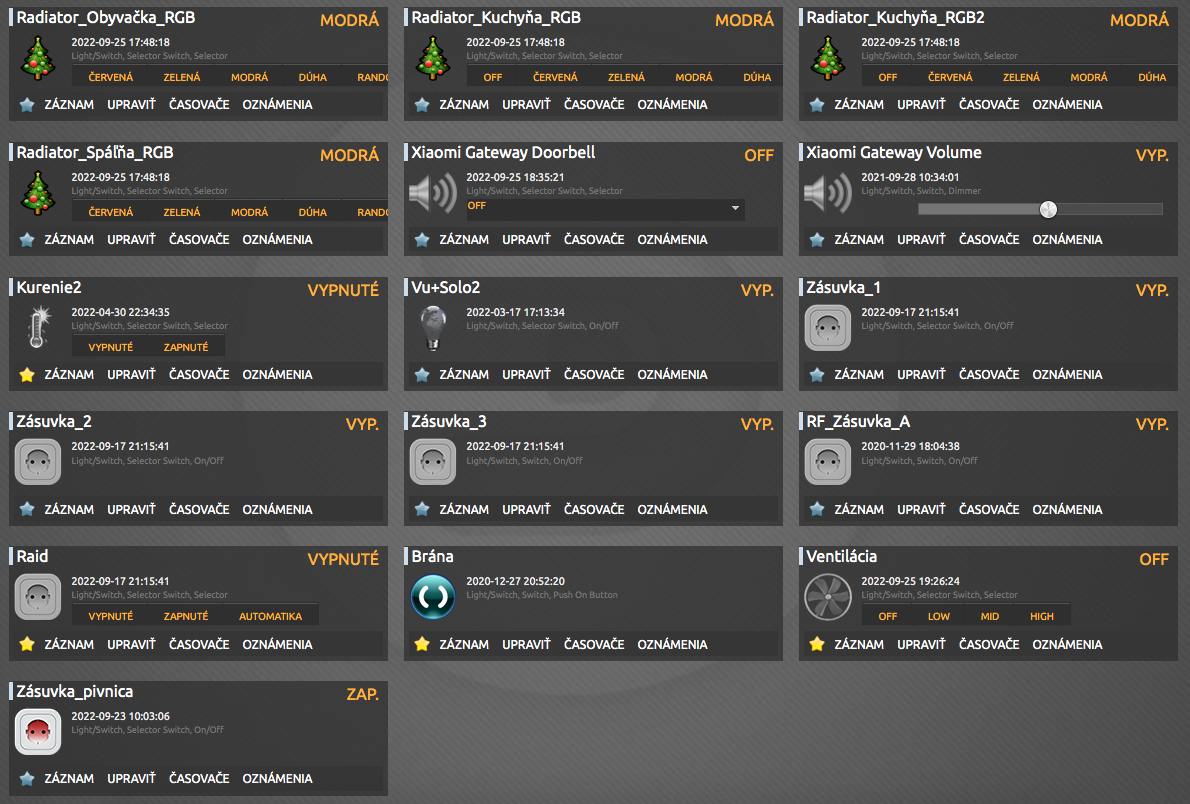Open ČASOVAČE for Ventilácia
This screenshot has height=804, width=1190.
pyautogui.click(x=989, y=644)
